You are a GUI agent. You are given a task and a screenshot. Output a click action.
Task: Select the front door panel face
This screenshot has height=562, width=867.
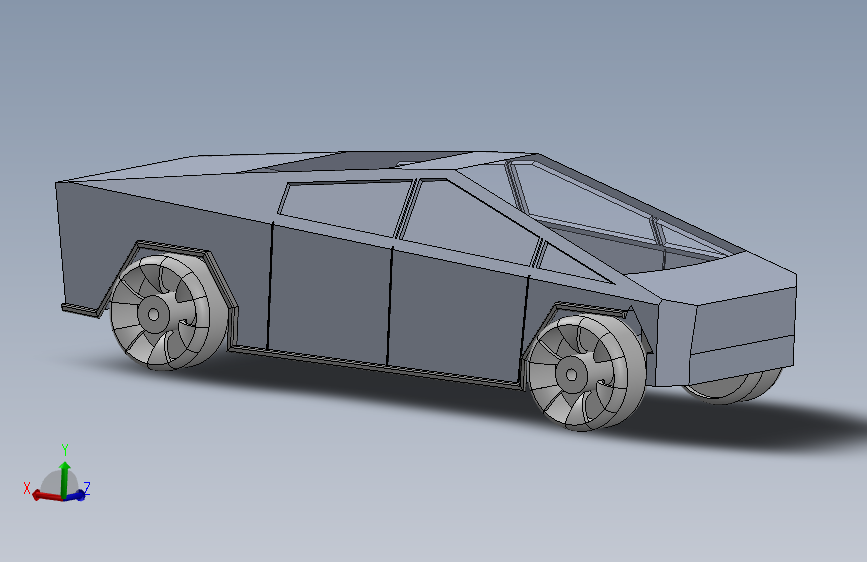(456, 315)
